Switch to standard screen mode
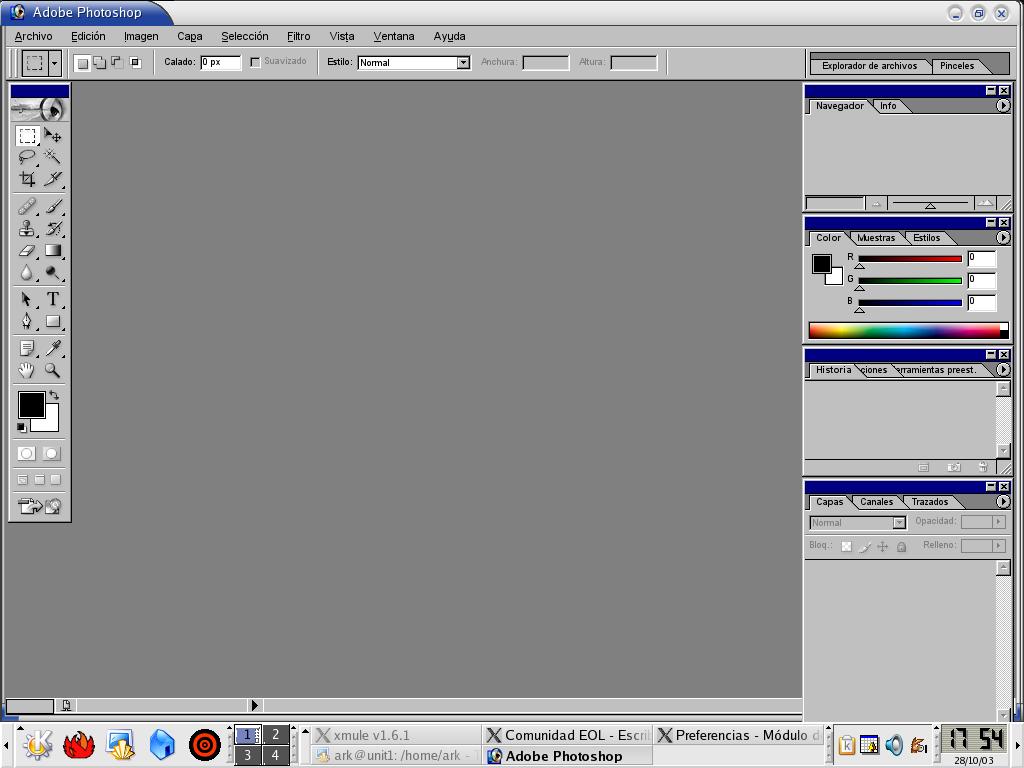Screen dimensions: 1024x768 pyautogui.click(x=23, y=479)
